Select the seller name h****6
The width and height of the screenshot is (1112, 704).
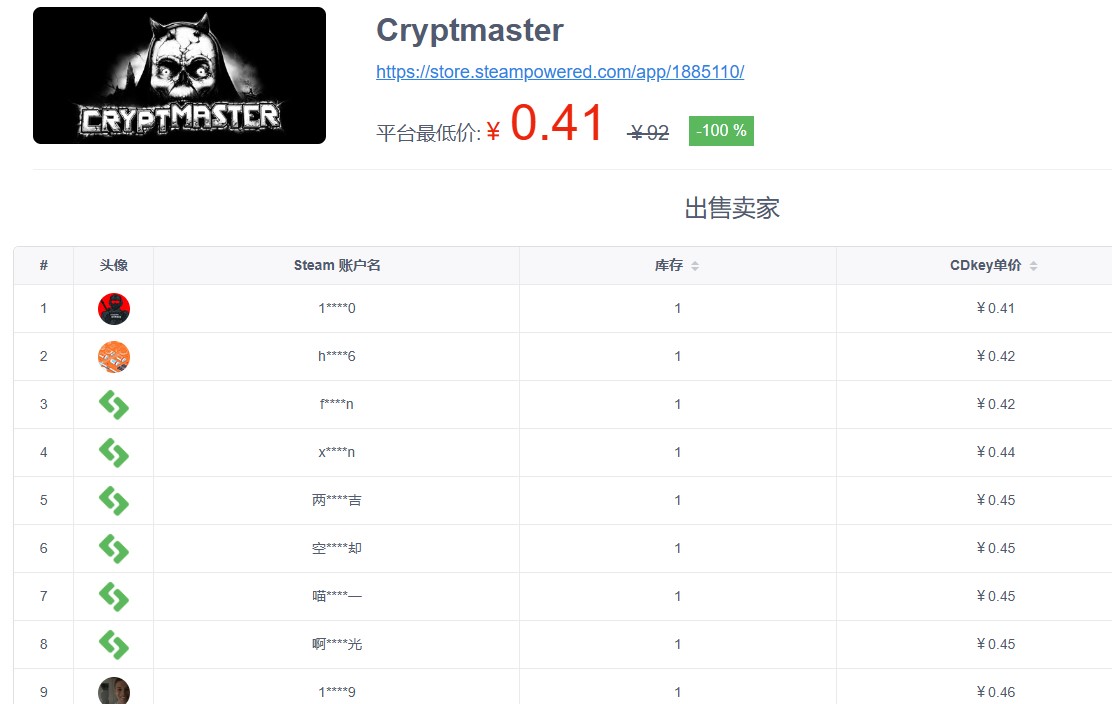tap(337, 357)
